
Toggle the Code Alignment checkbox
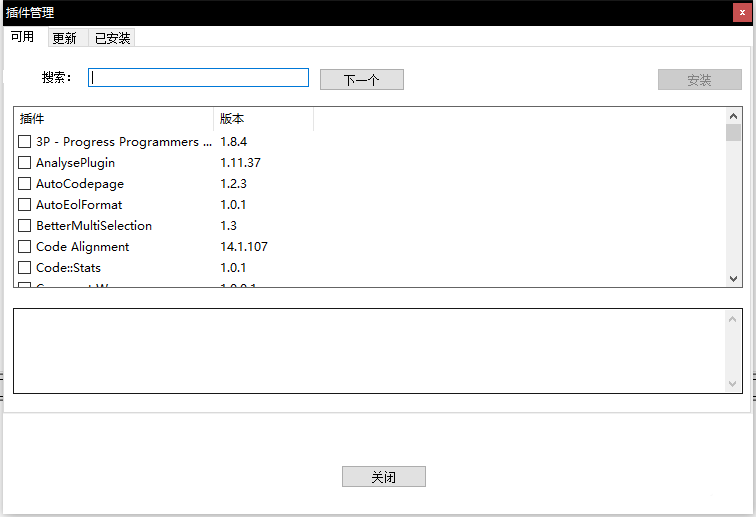click(x=25, y=246)
